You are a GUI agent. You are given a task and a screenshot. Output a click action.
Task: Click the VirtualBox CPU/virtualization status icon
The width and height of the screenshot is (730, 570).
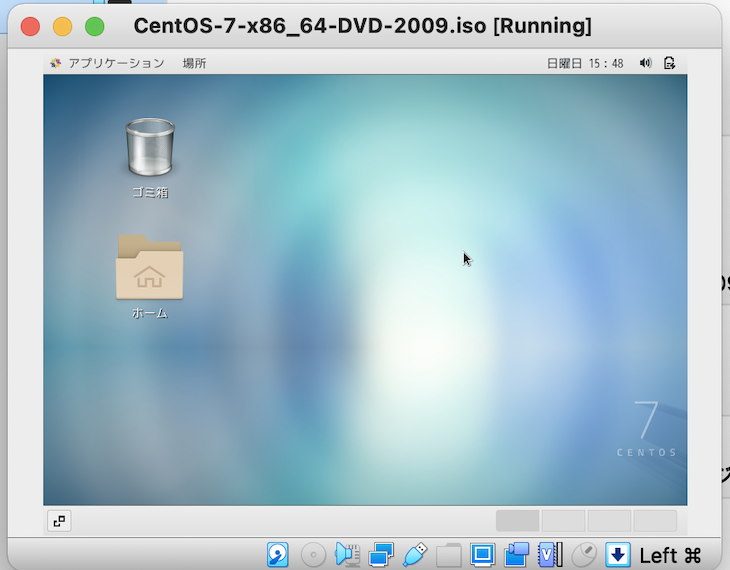click(550, 555)
